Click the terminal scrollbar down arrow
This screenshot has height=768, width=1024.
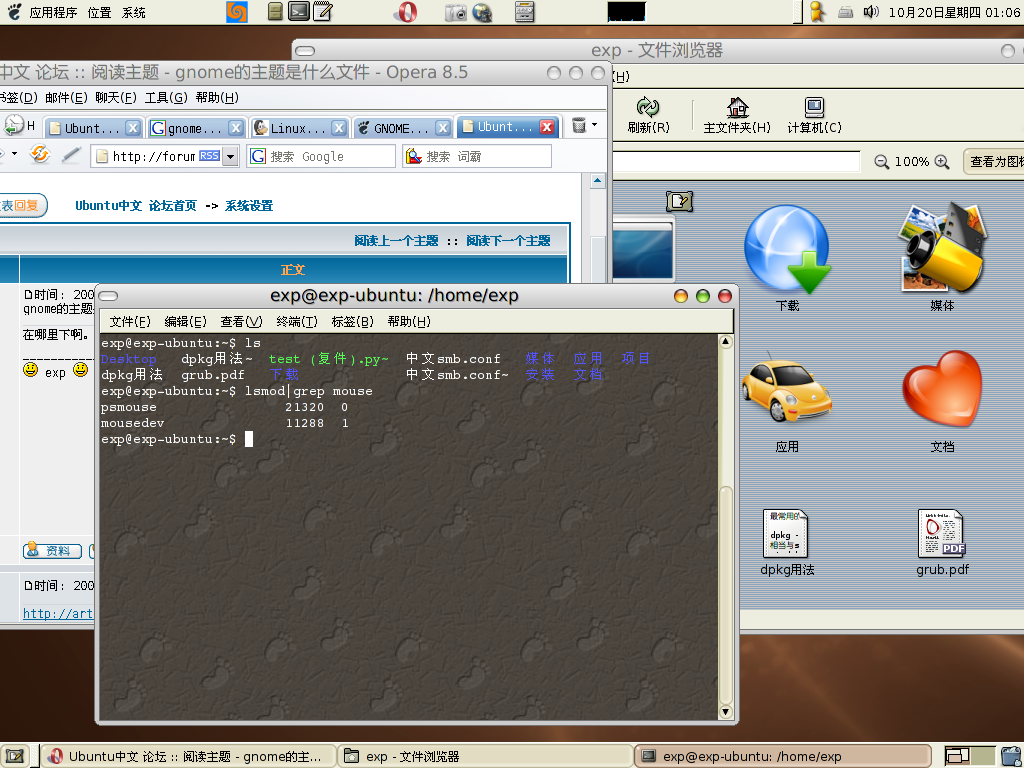click(x=726, y=712)
